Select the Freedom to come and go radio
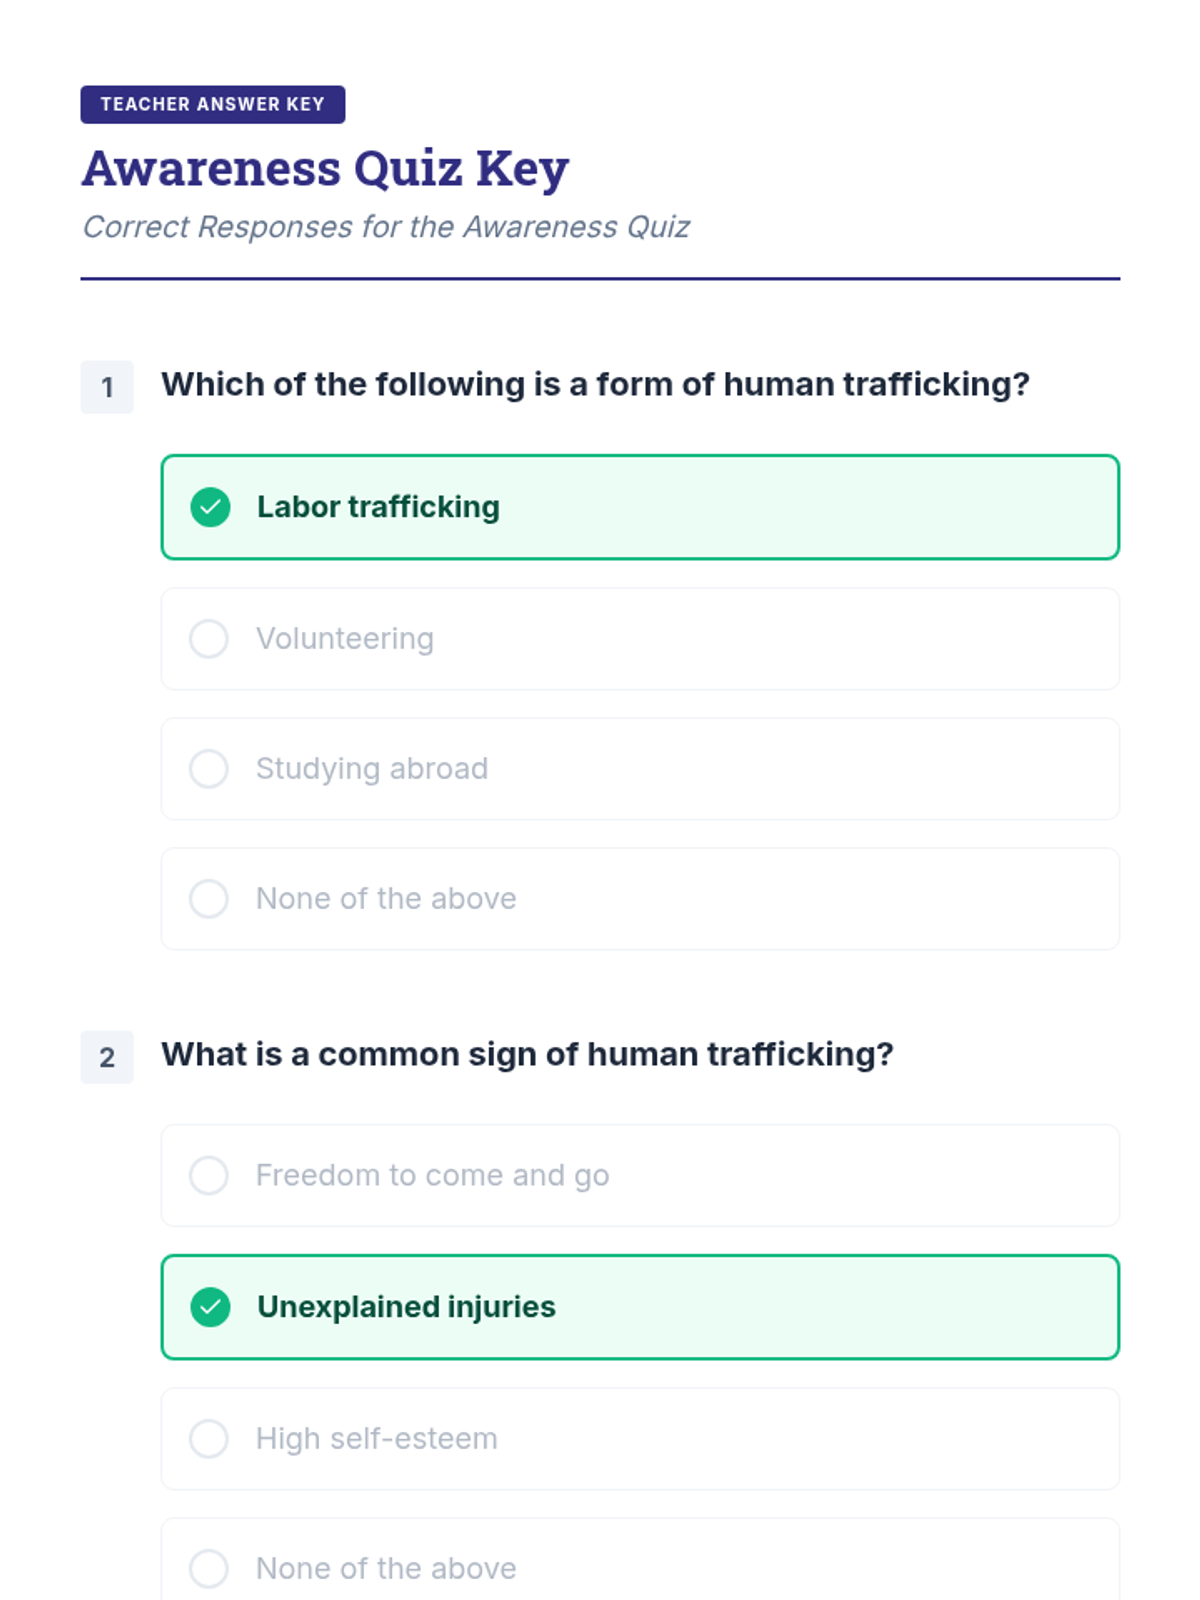The image size is (1200, 1600). [209, 1175]
